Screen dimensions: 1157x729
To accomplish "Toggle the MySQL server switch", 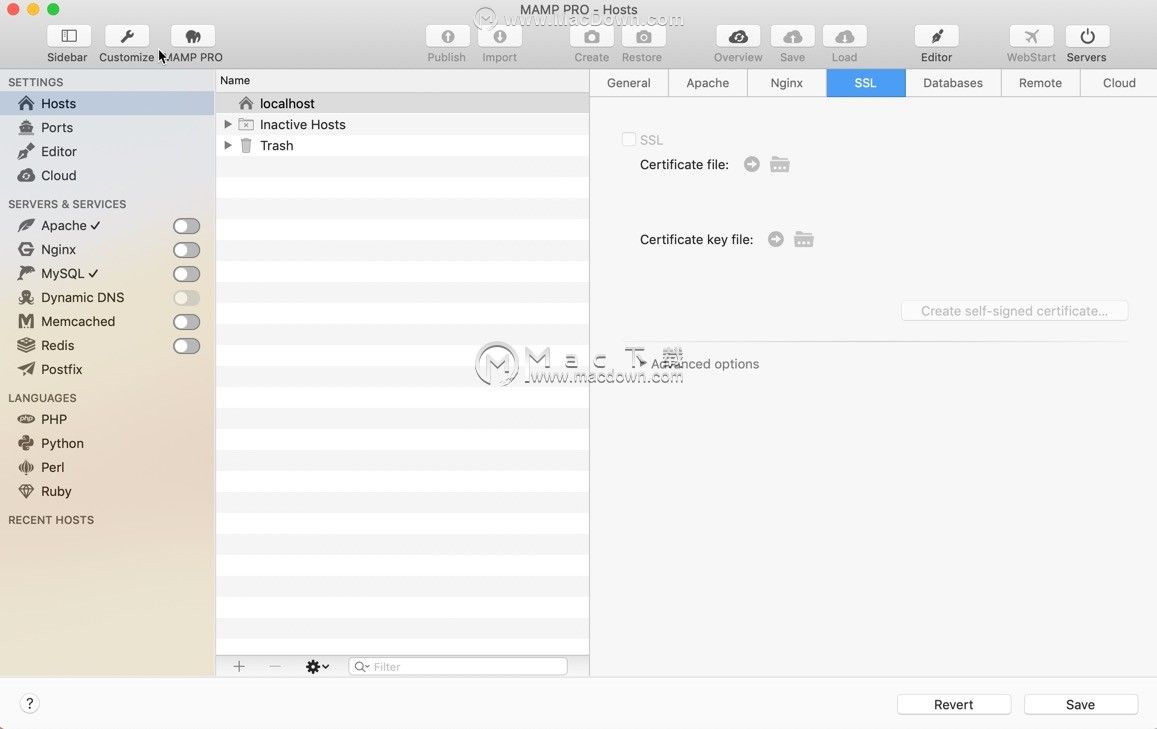I will coord(187,274).
